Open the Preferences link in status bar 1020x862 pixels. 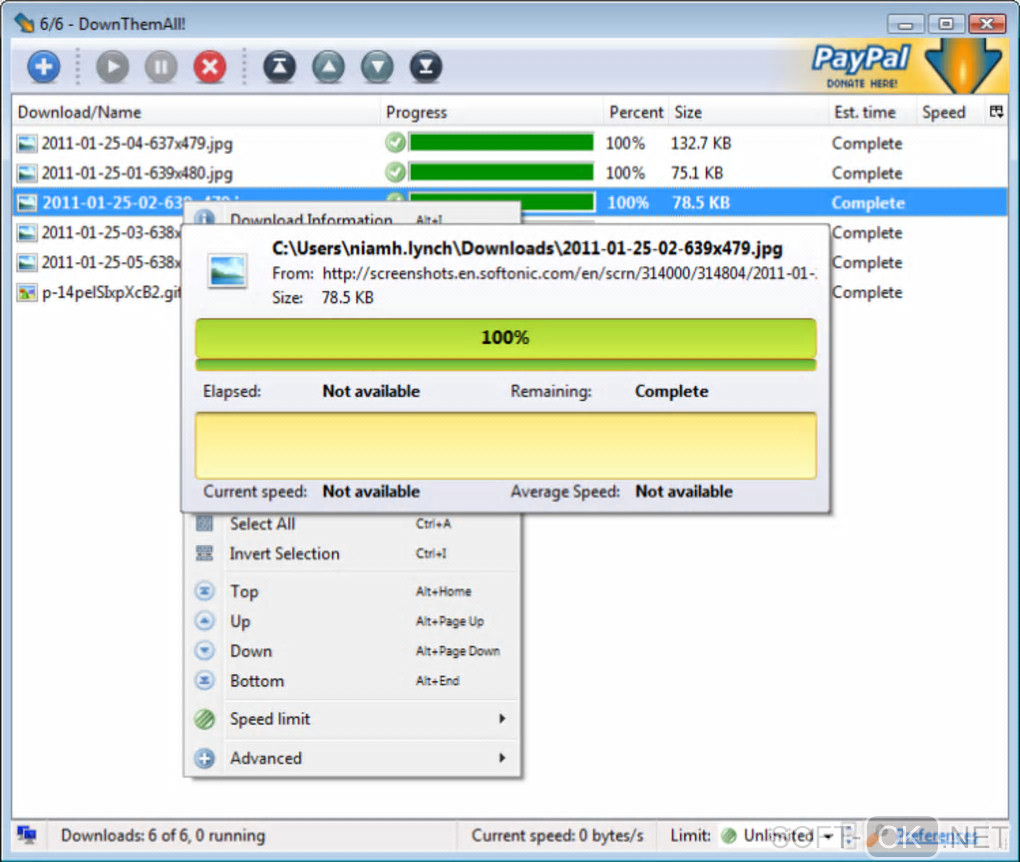click(937, 836)
